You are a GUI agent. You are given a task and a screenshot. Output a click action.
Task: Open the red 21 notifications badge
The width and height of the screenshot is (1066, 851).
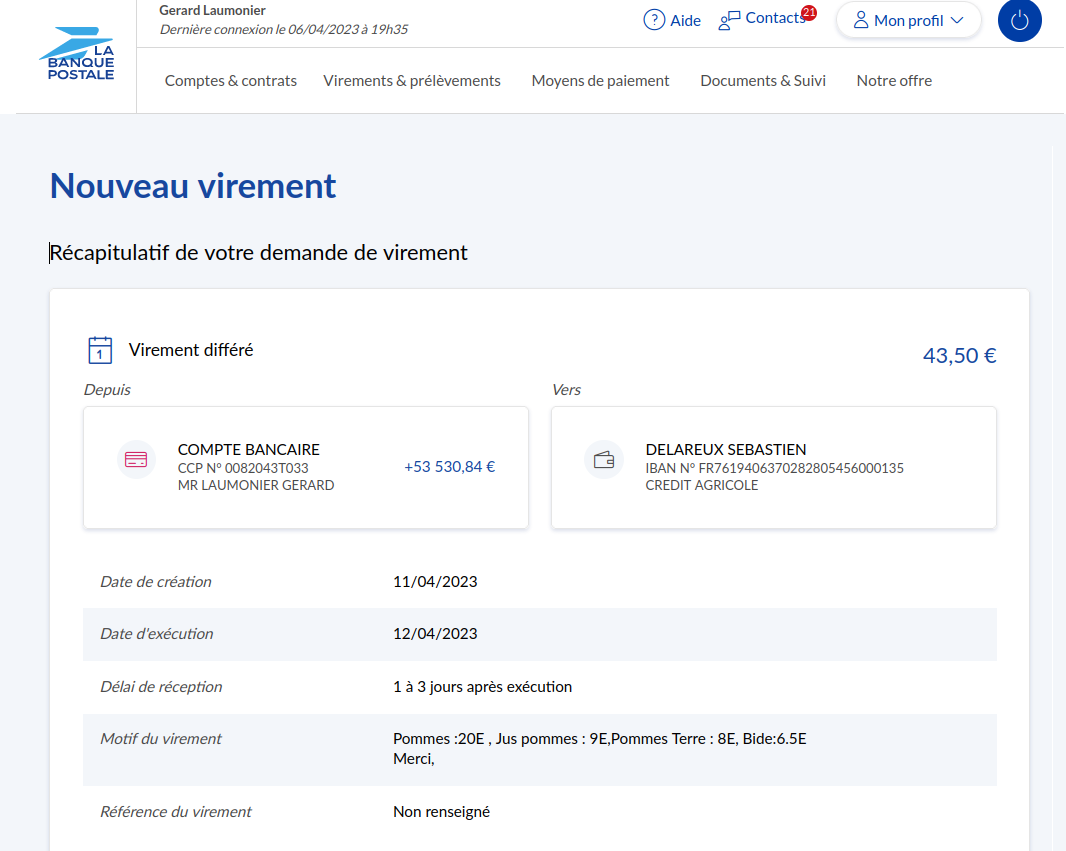tap(809, 13)
